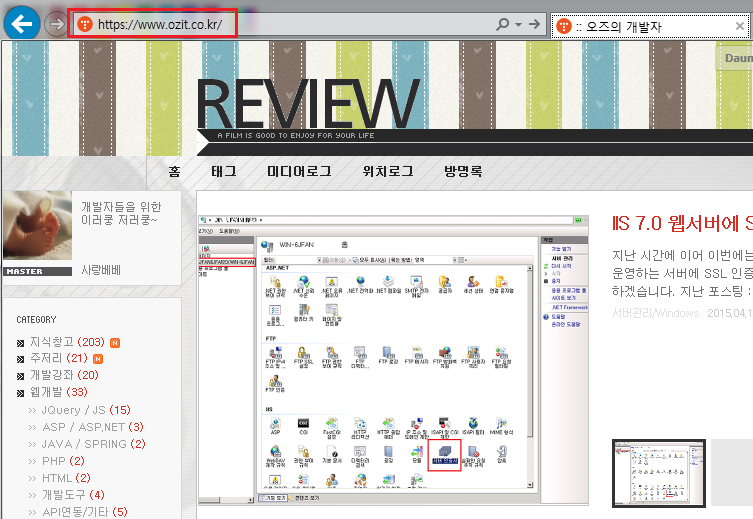The height and width of the screenshot is (519, 753).
Task: Open the 개발도구 (4) subcategory
Action: (73, 495)
